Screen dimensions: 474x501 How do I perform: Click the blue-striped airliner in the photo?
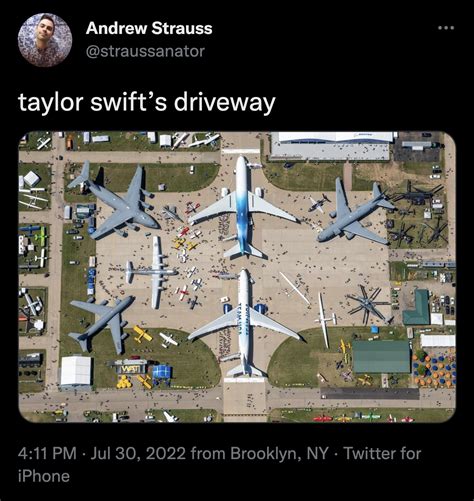243,208
